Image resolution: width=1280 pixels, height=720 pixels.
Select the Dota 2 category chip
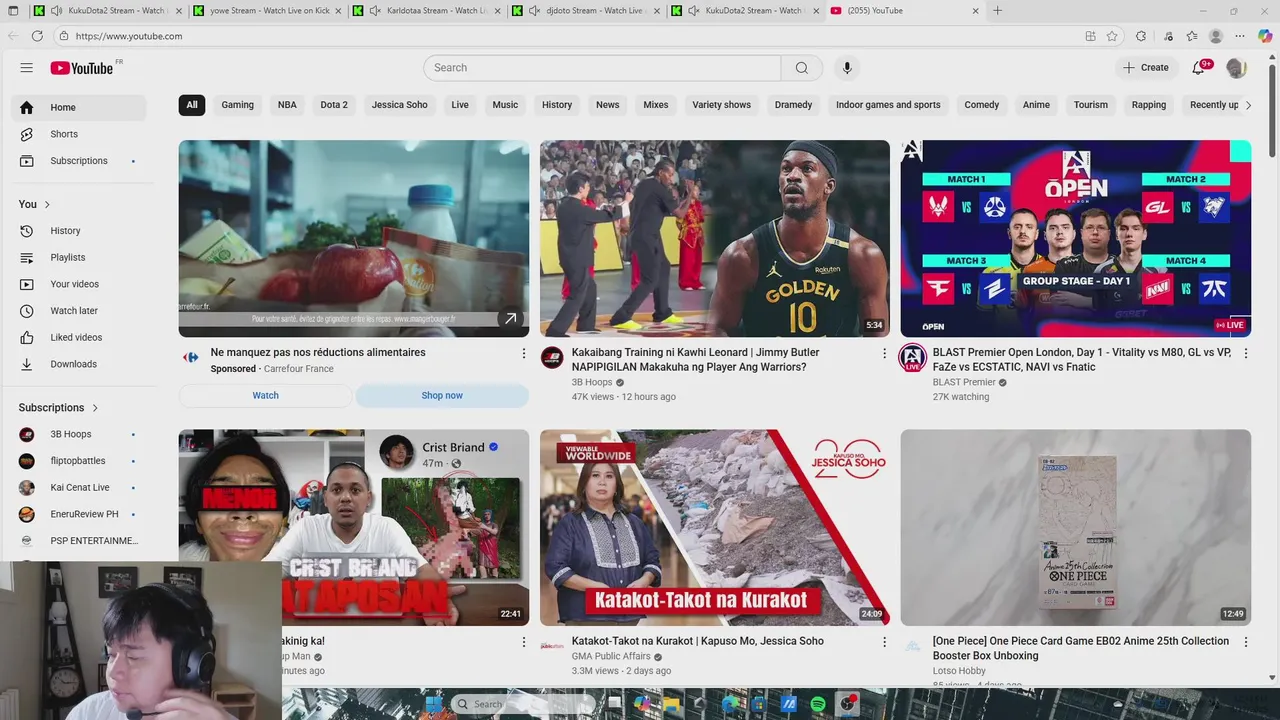pos(334,105)
